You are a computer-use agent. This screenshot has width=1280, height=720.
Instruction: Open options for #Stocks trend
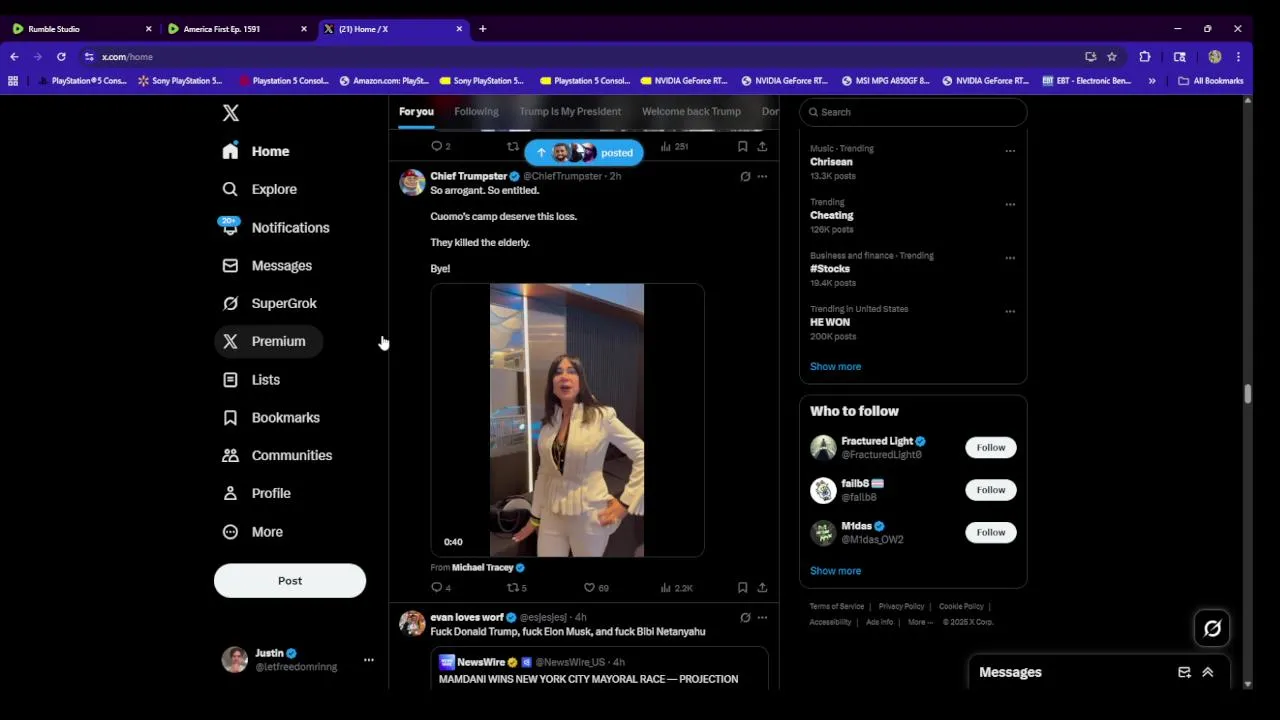click(x=1010, y=258)
